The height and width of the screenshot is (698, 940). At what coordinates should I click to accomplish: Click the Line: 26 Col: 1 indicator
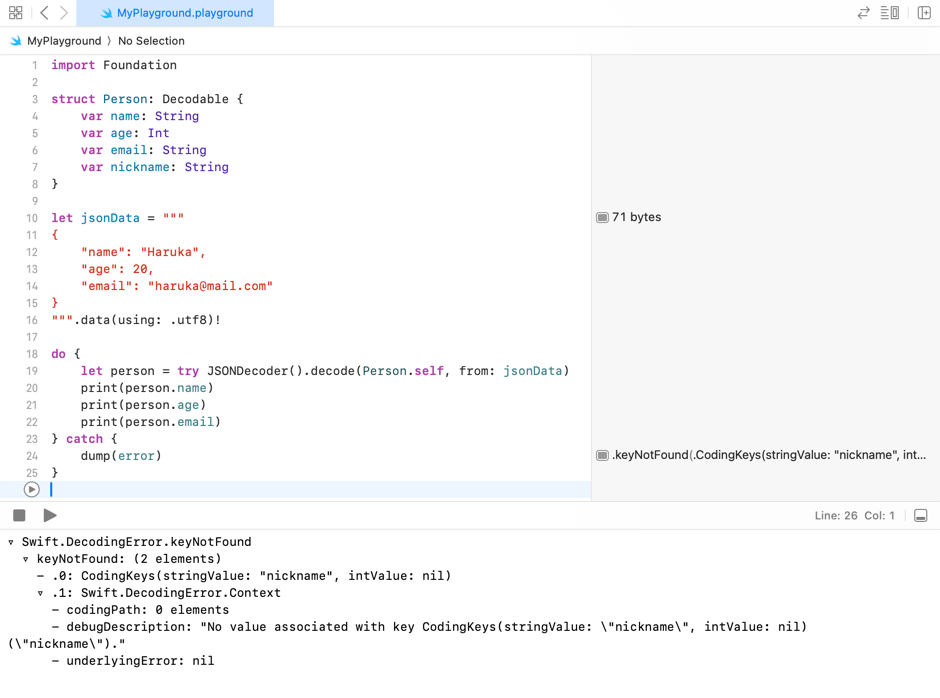[855, 515]
